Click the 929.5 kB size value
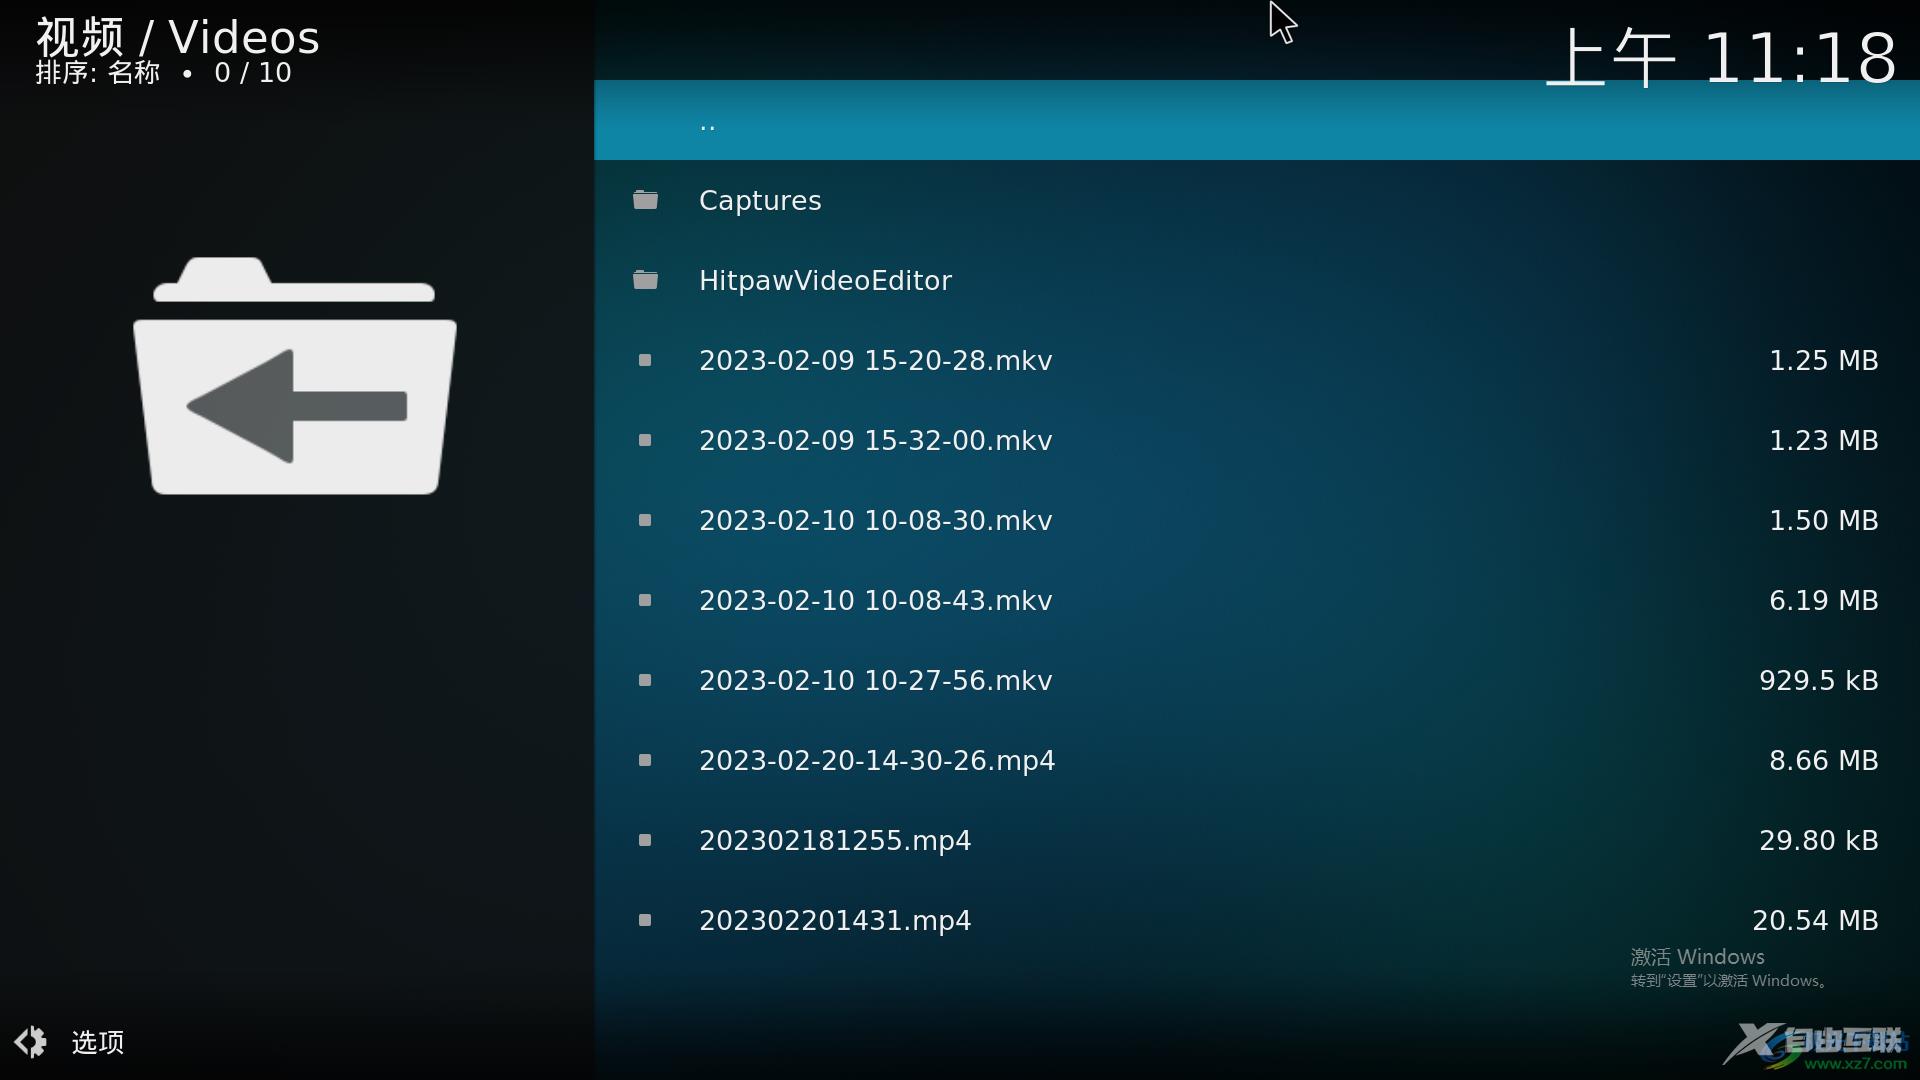Image resolution: width=1920 pixels, height=1080 pixels. coord(1818,680)
